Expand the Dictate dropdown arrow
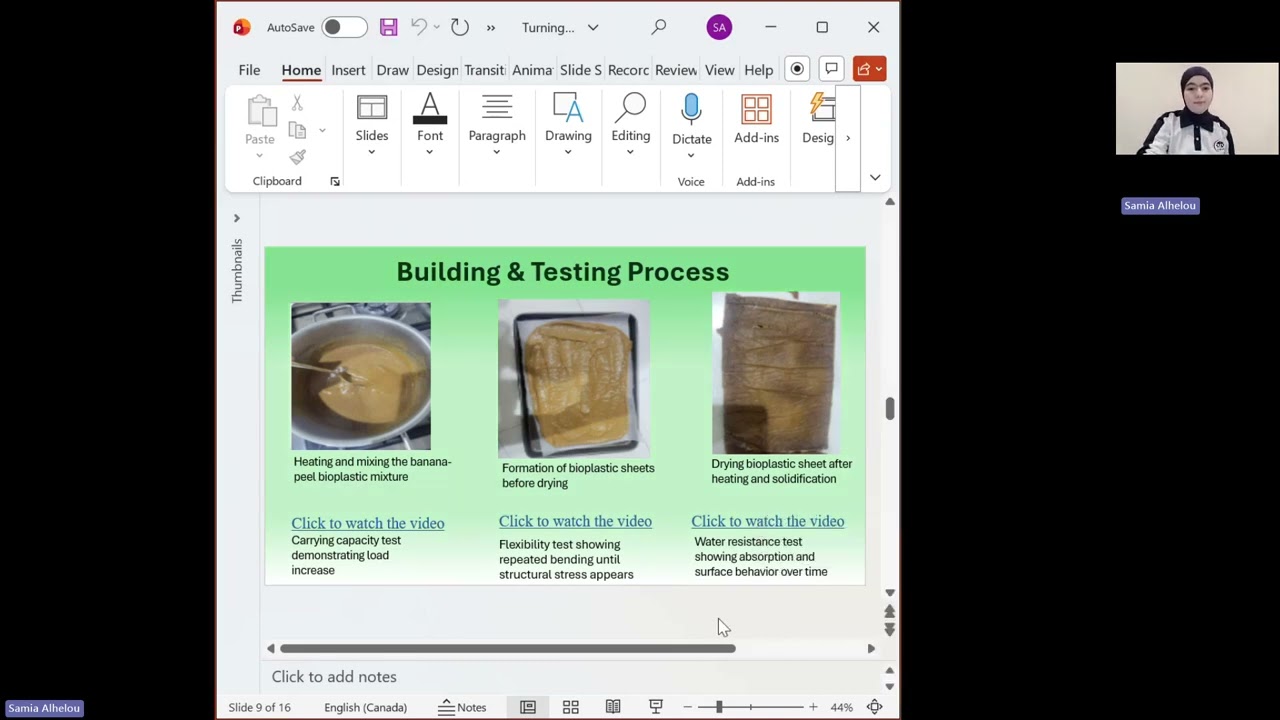The image size is (1280, 720). coord(691,155)
